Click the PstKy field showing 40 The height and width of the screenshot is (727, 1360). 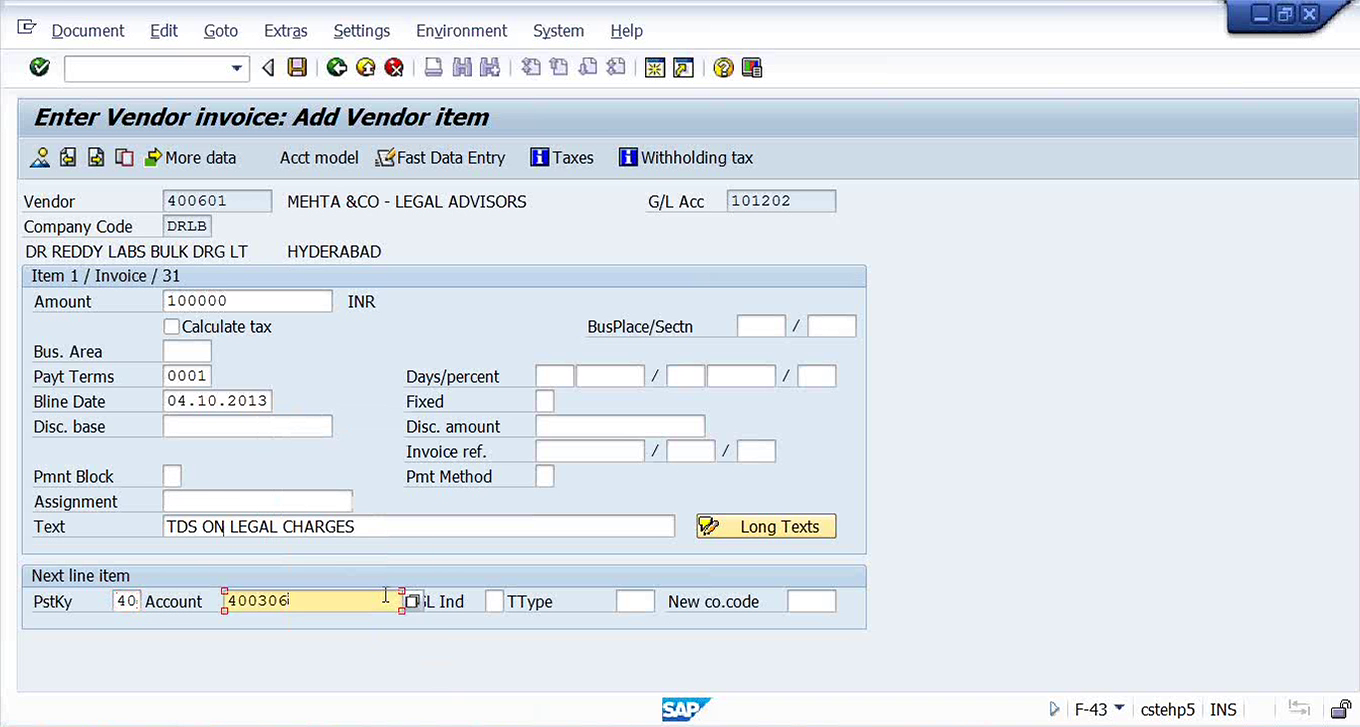pyautogui.click(x=126, y=601)
